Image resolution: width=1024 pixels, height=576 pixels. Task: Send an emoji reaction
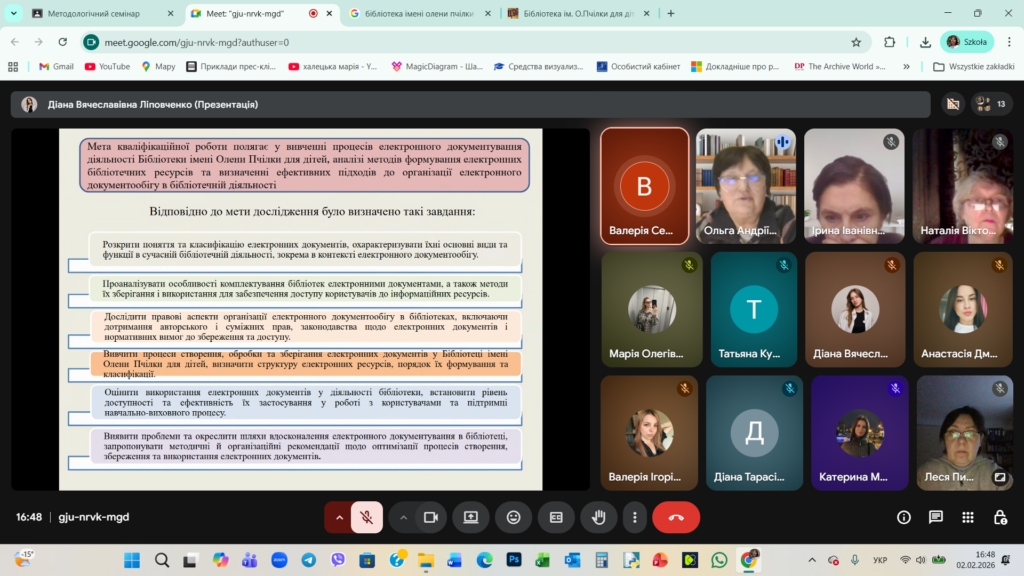[513, 517]
